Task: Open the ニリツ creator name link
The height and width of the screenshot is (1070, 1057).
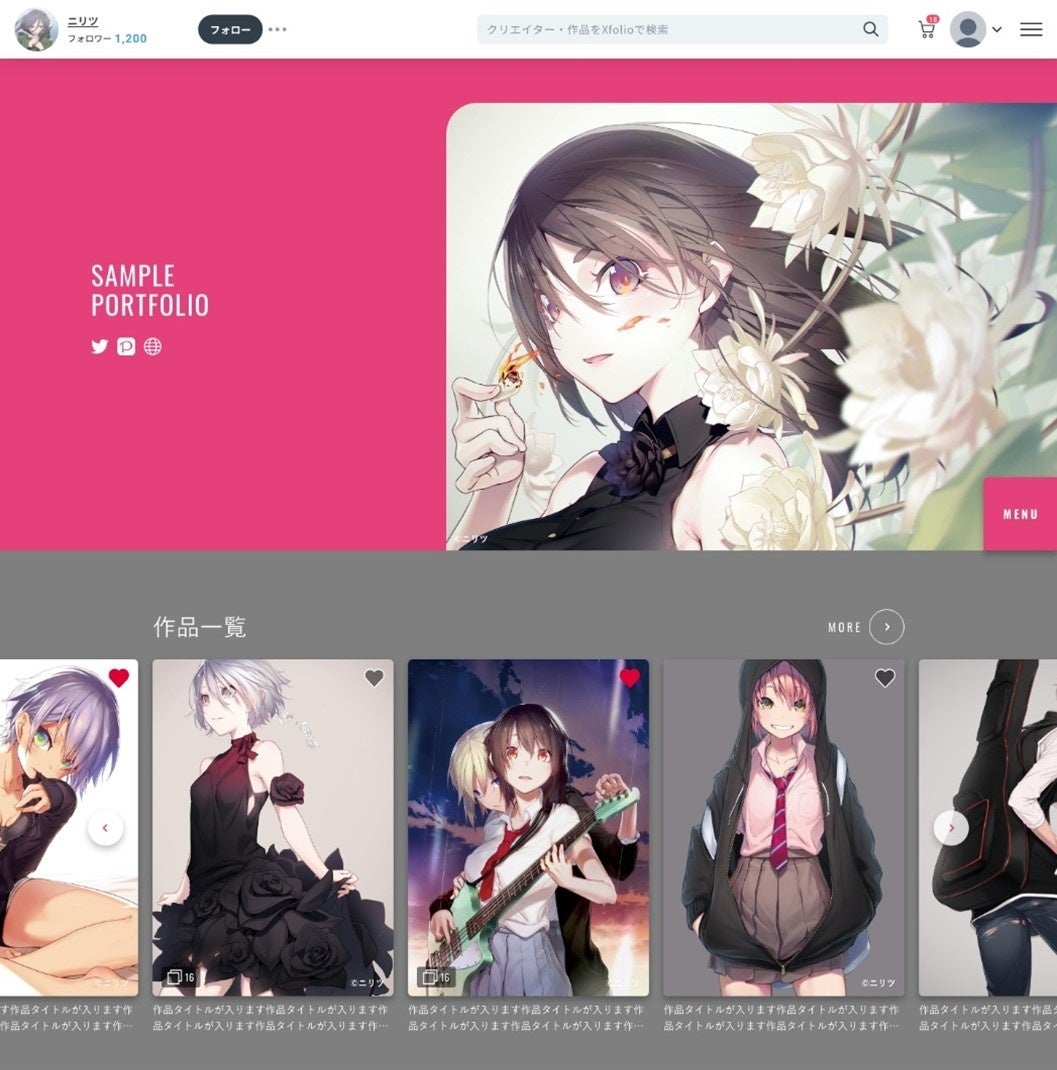Action: (x=83, y=22)
